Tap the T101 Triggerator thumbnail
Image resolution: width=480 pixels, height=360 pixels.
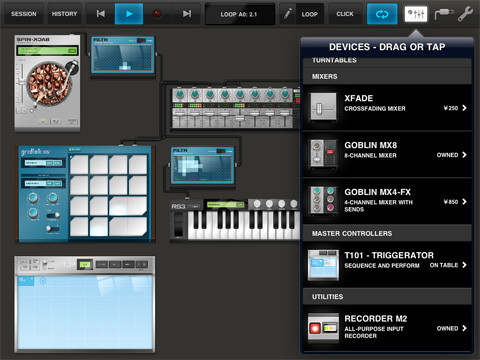[323, 265]
